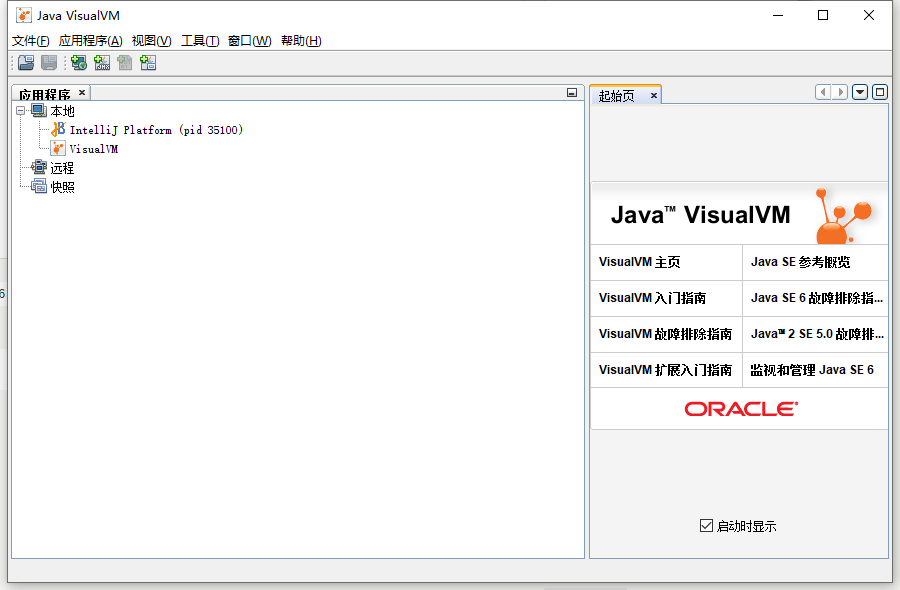900x590 pixels.
Task: Click the Java VisualVM banner on the start page
Action: click(x=739, y=215)
